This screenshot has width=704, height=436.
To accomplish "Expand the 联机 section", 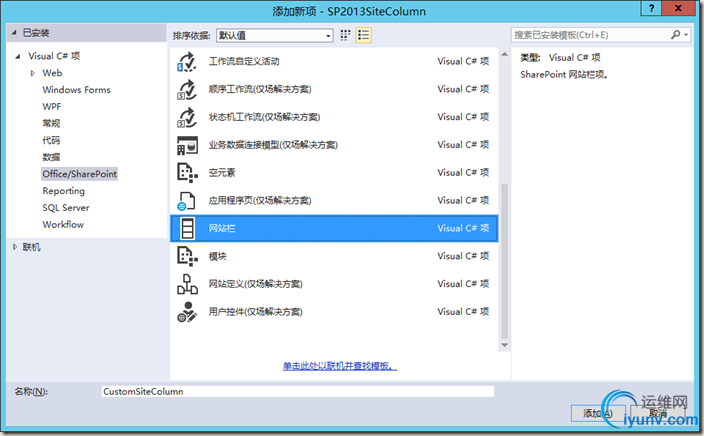I will [15, 247].
